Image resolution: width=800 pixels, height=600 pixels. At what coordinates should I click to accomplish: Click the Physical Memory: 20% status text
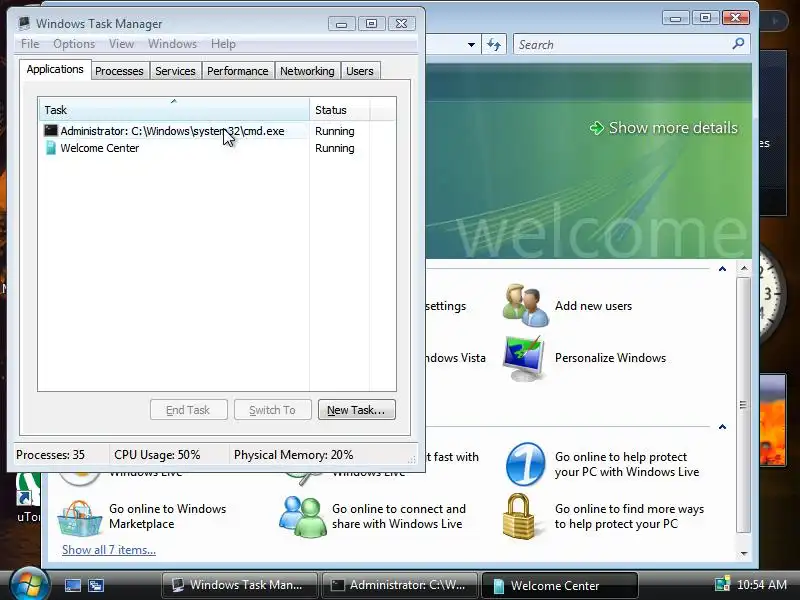pos(293,455)
